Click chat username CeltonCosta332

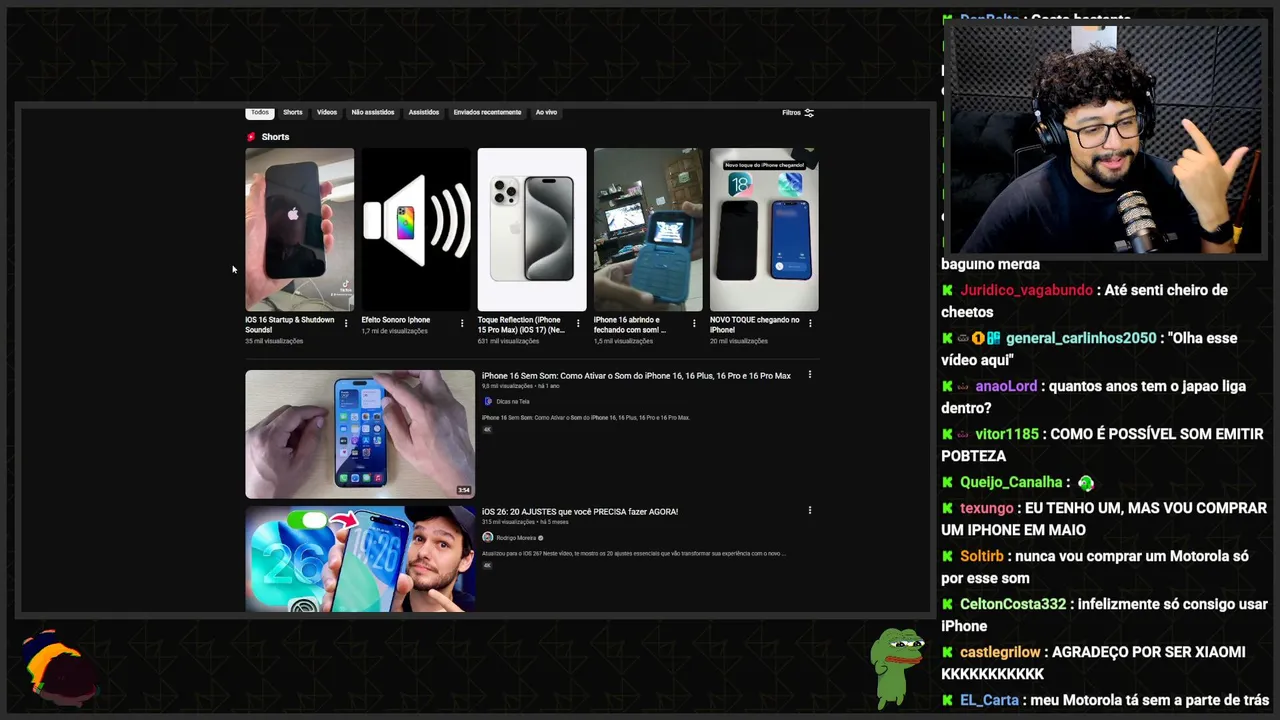click(x=1013, y=604)
